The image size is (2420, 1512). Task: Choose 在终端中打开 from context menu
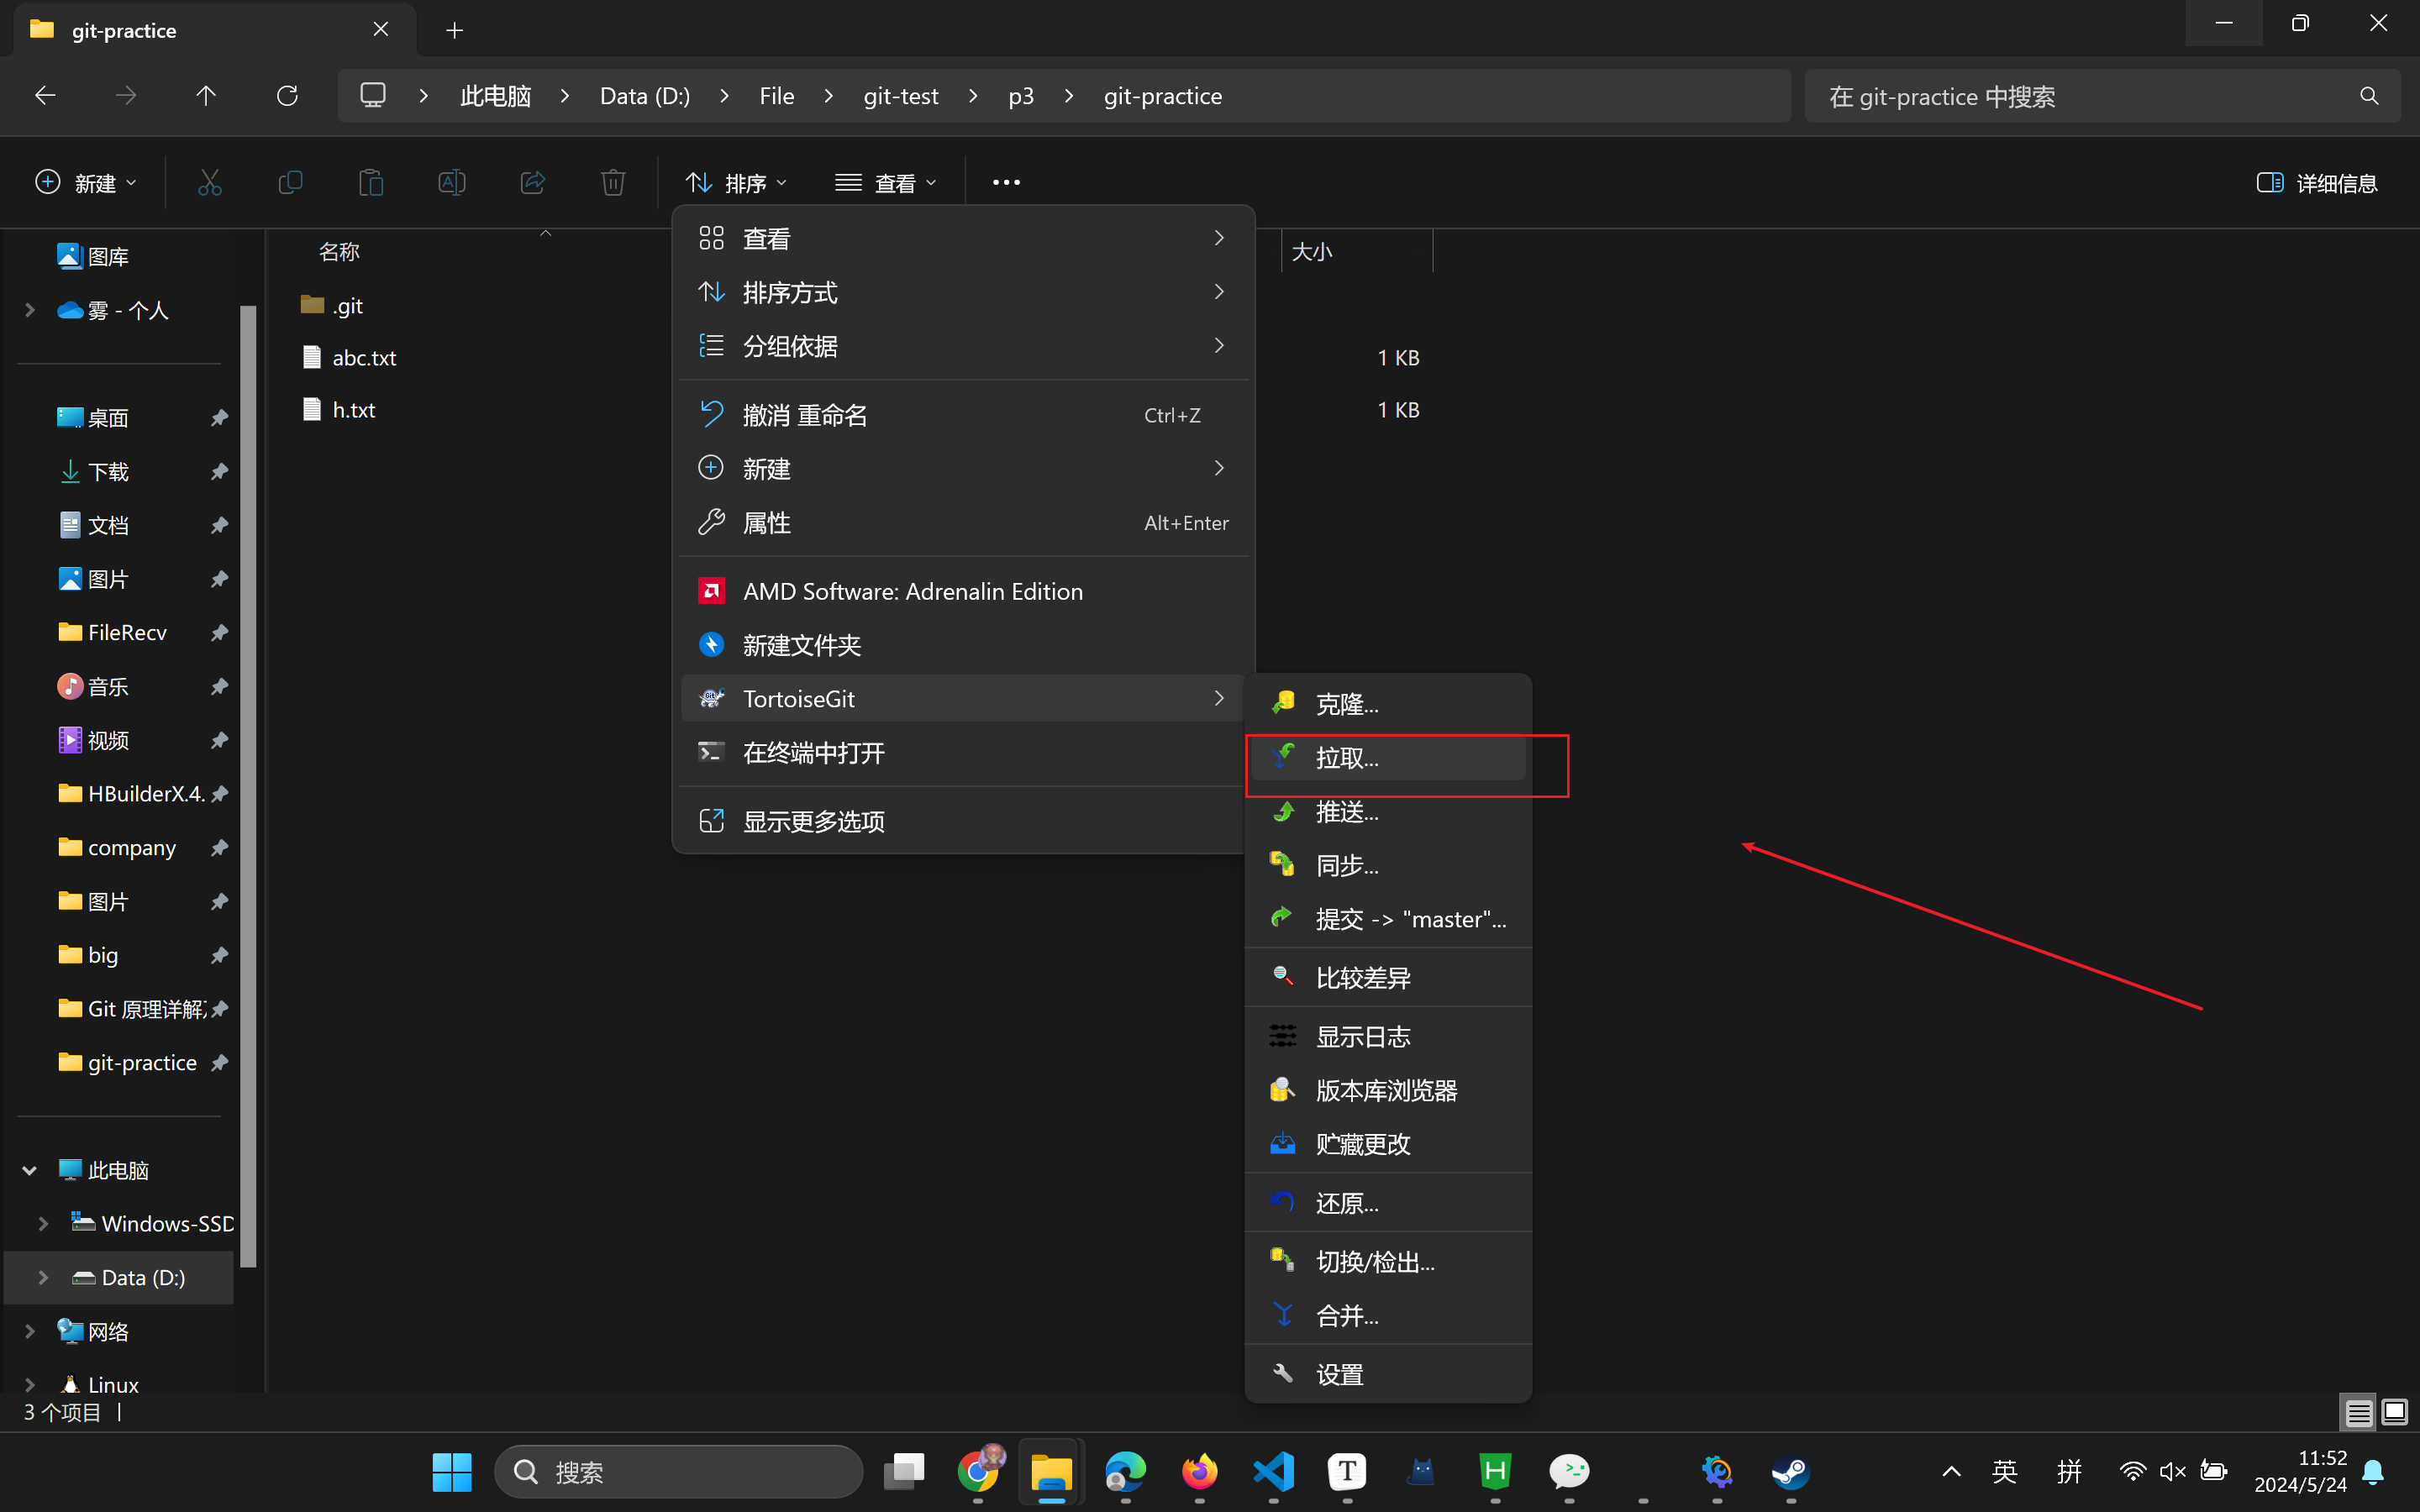(x=813, y=753)
